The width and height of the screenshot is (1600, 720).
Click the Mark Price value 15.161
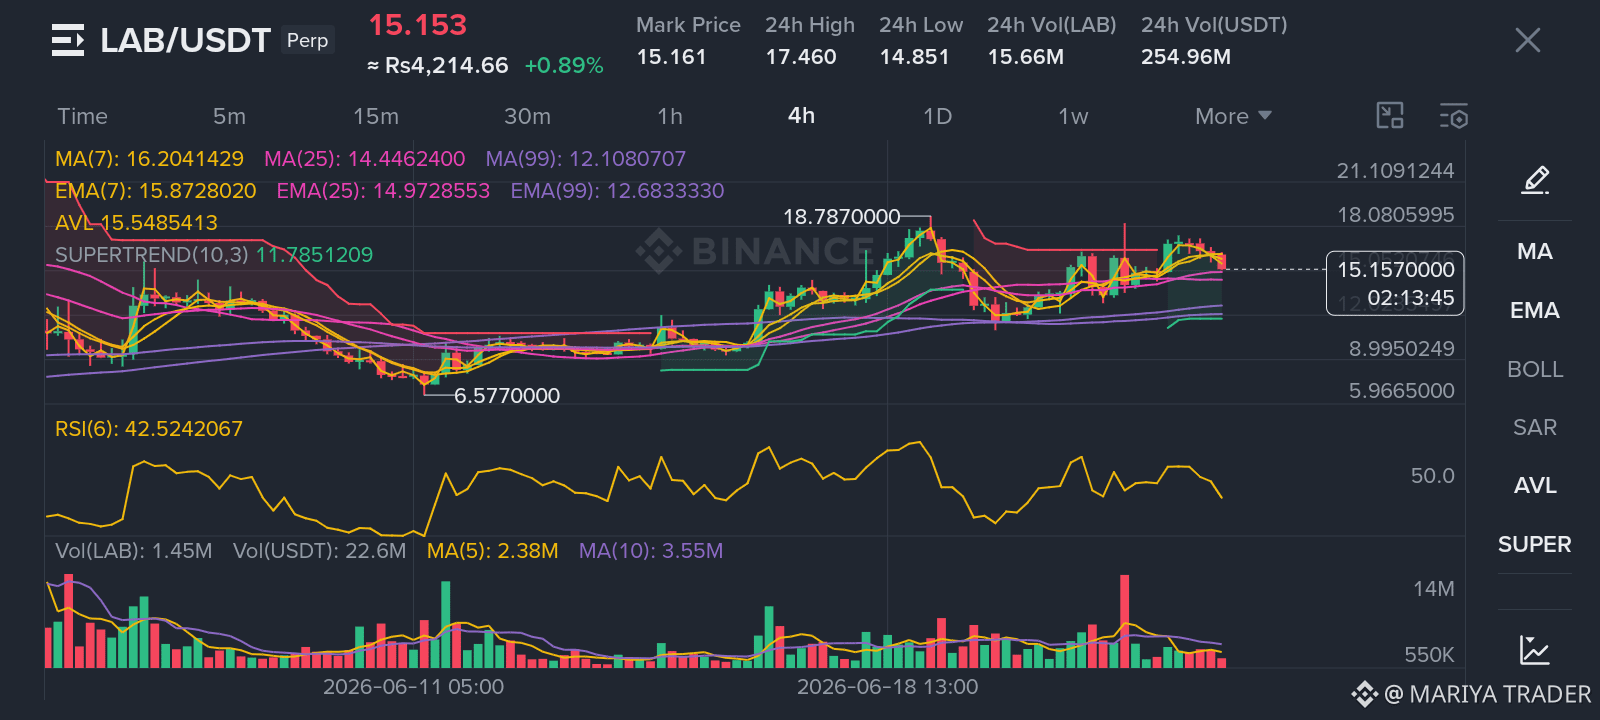click(671, 57)
